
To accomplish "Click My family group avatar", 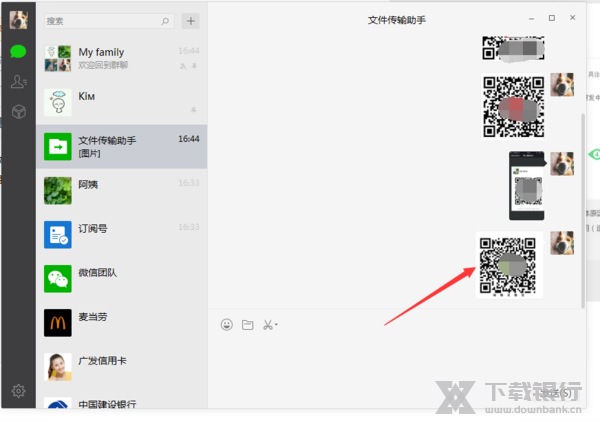I will pyautogui.click(x=58, y=58).
